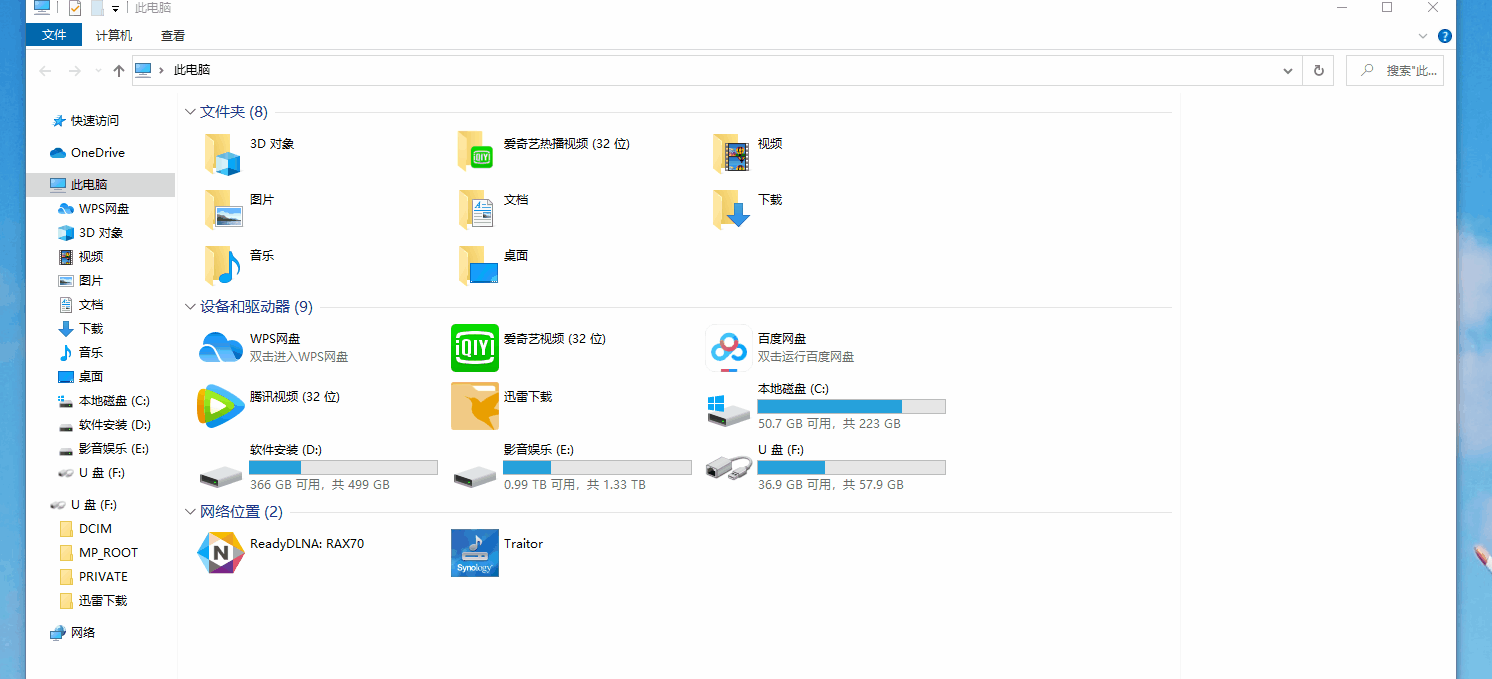Viewport: 1492px width, 679px height.
Task: Select the ReadyDLNA: RAX70 network device
Action: tap(282, 553)
